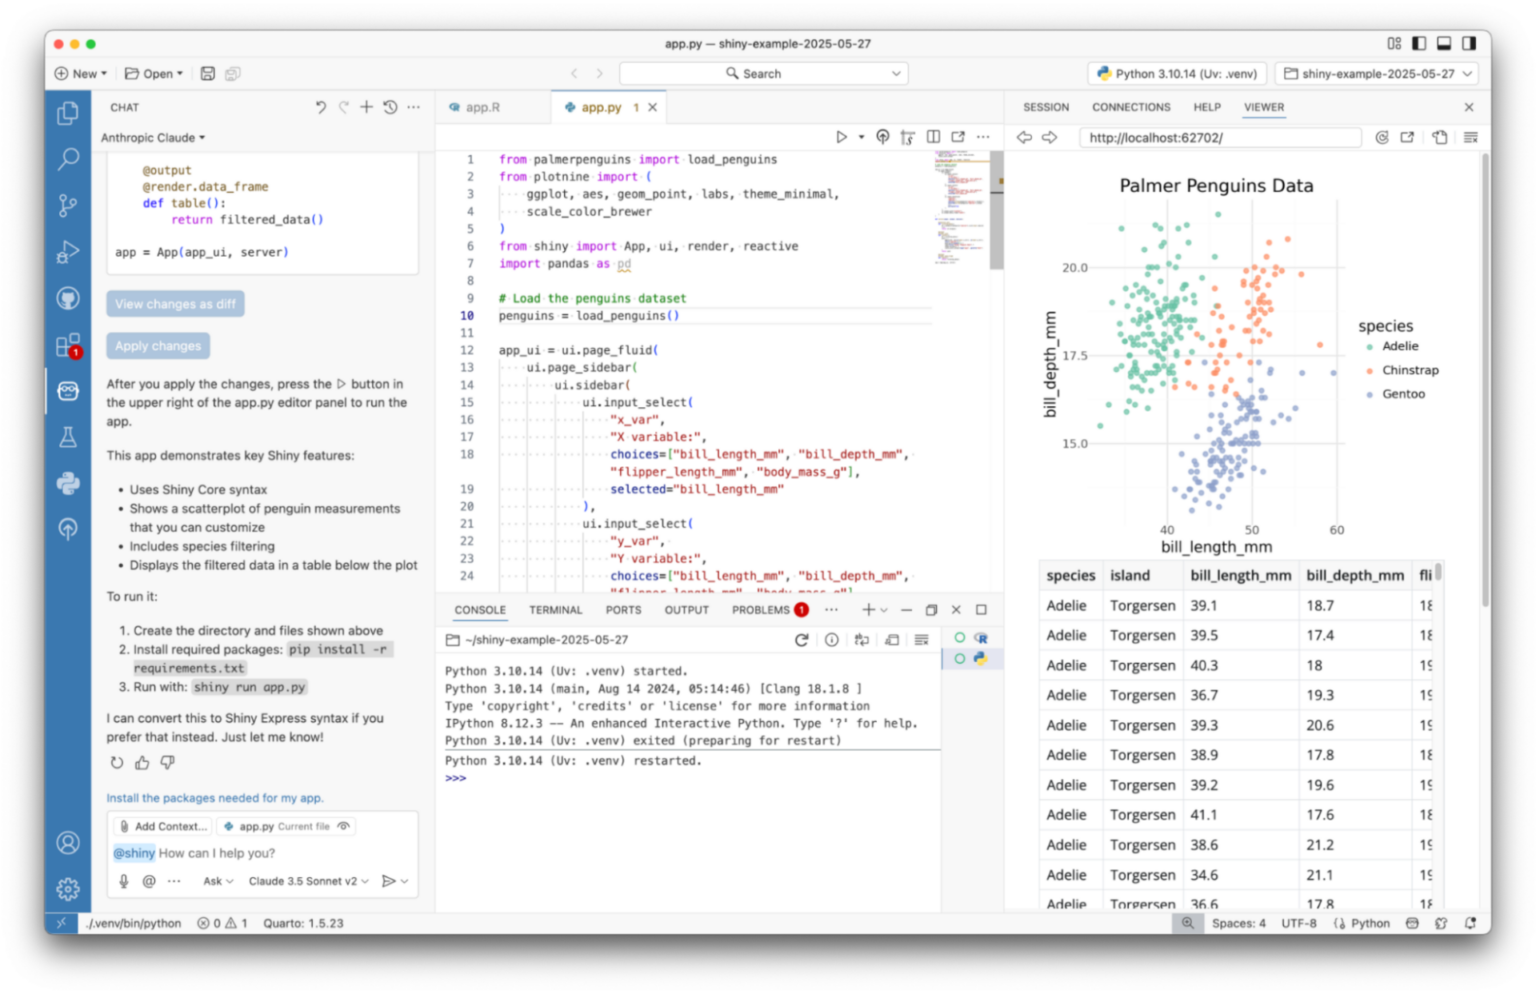Image resolution: width=1536 pixels, height=994 pixels.
Task: Click the 'Install the packages needed' link
Action: point(214,798)
